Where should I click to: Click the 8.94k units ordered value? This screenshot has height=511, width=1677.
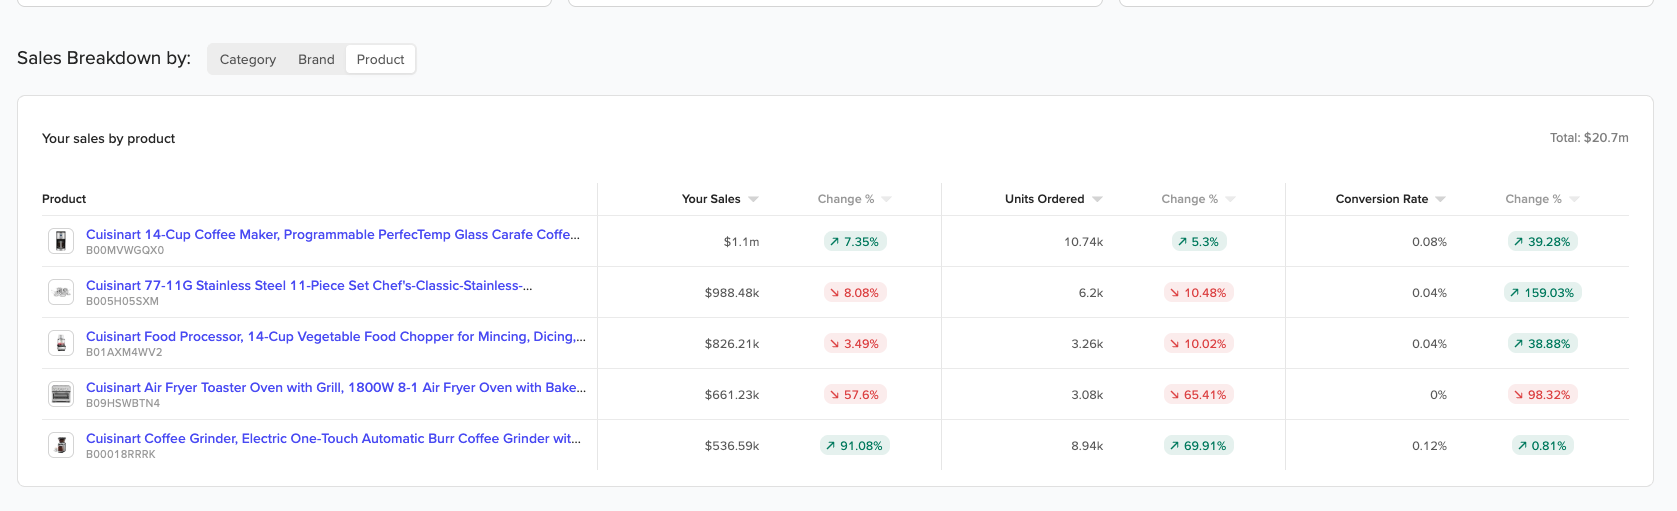pyautogui.click(x=1087, y=446)
